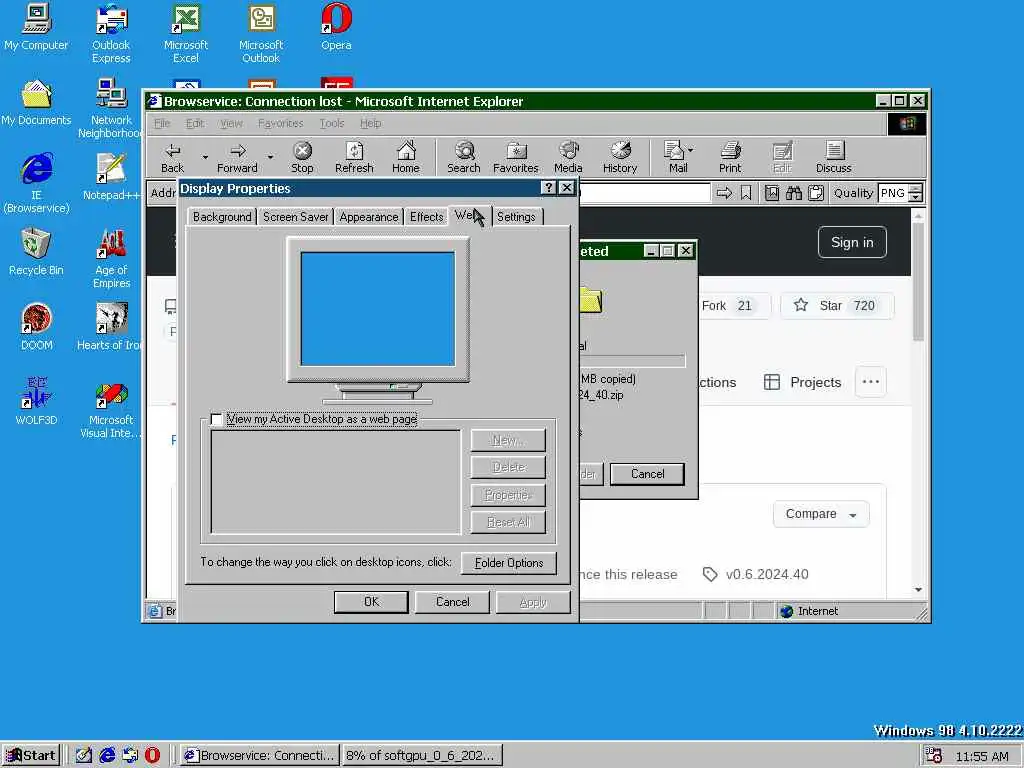Switch to the Settings tab
Viewport: 1024px width, 768px height.
click(516, 217)
